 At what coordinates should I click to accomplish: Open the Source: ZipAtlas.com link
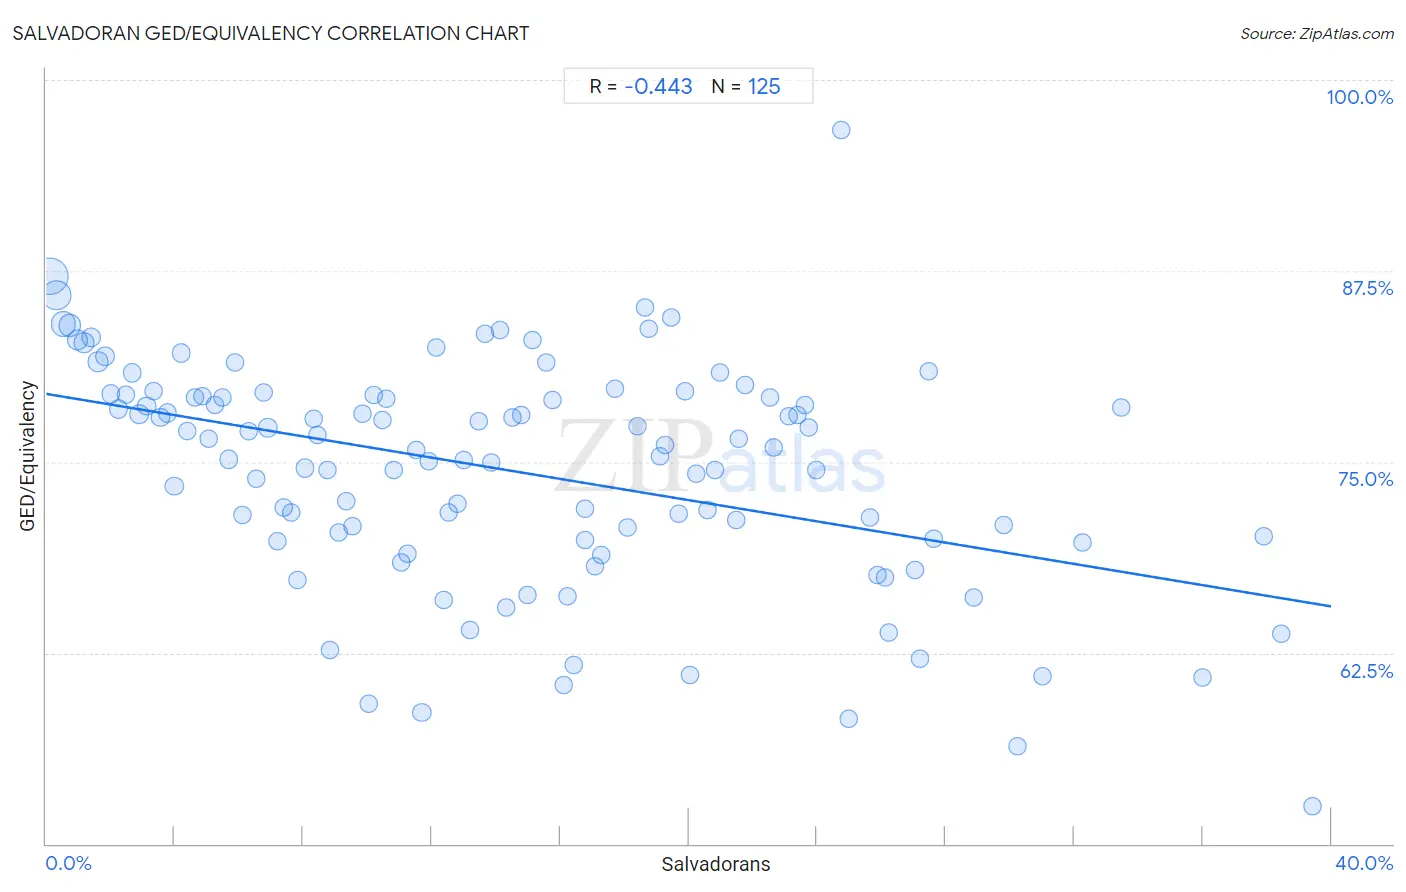[1317, 33]
